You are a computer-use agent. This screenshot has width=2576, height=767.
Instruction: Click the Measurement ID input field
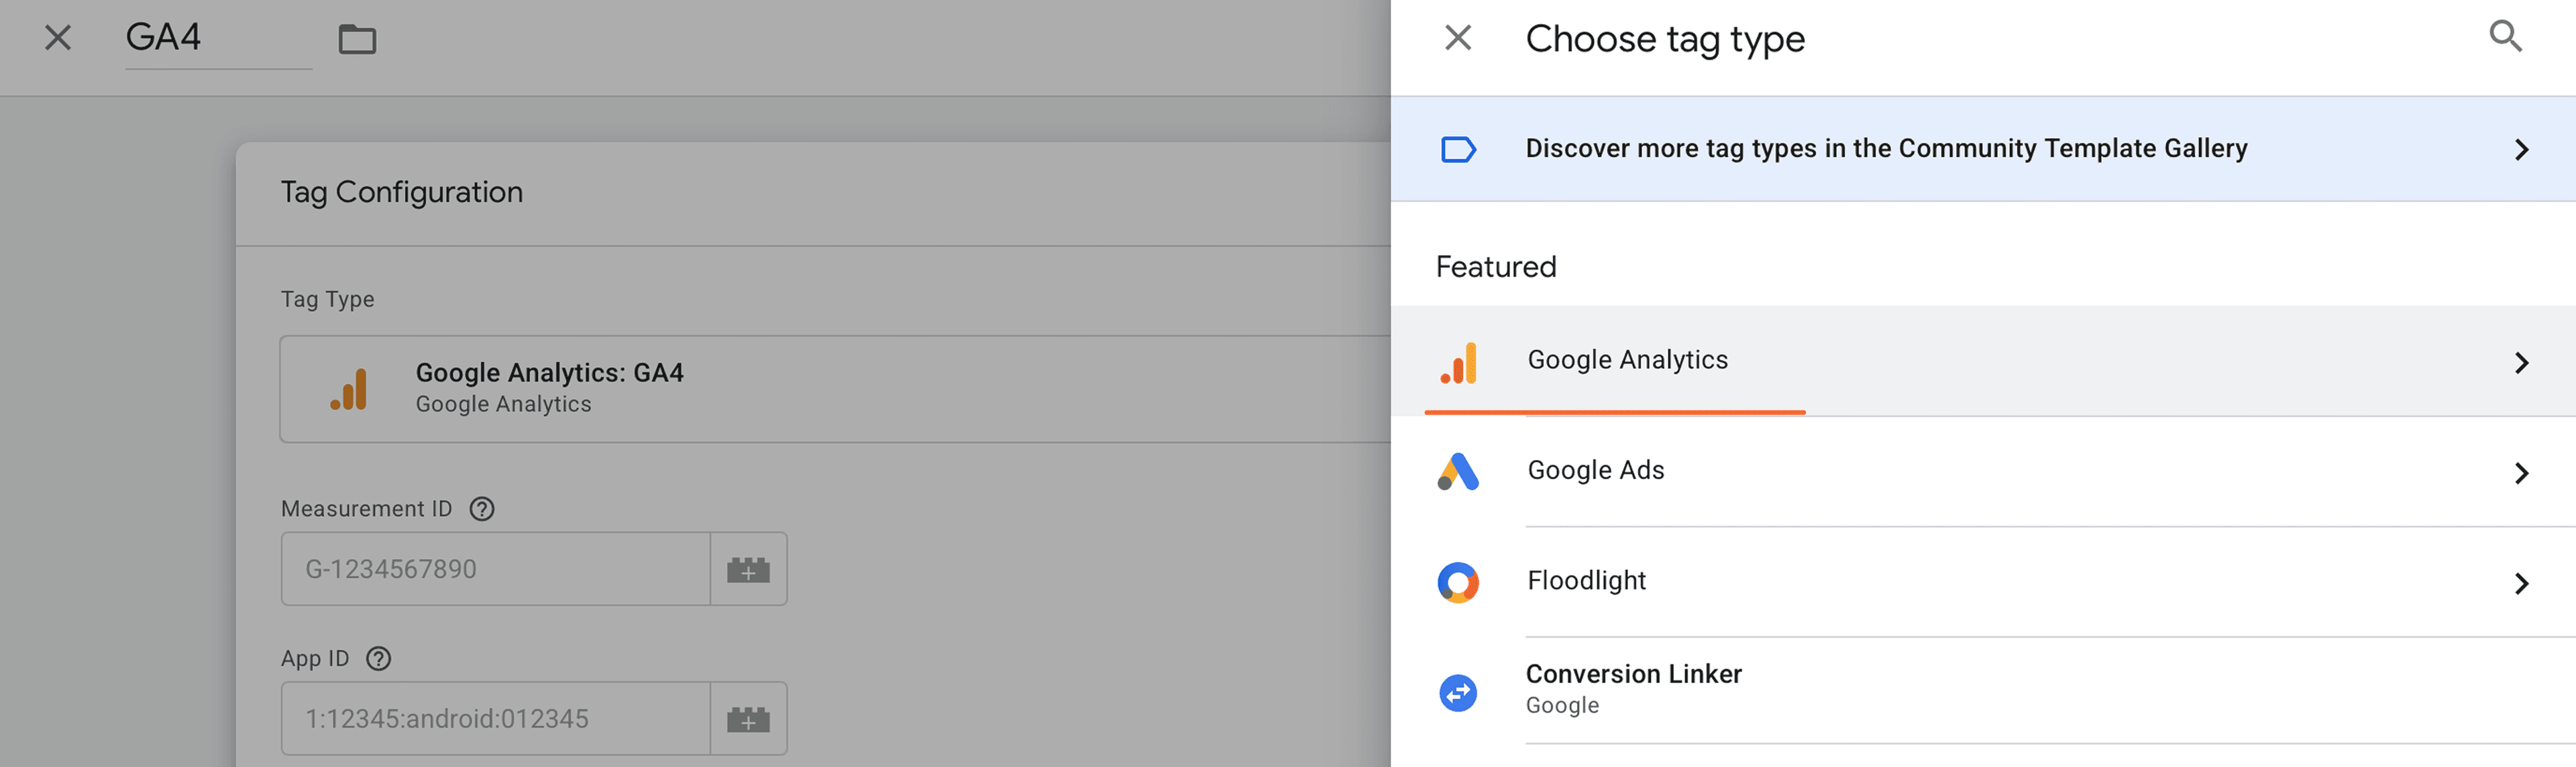click(495, 569)
